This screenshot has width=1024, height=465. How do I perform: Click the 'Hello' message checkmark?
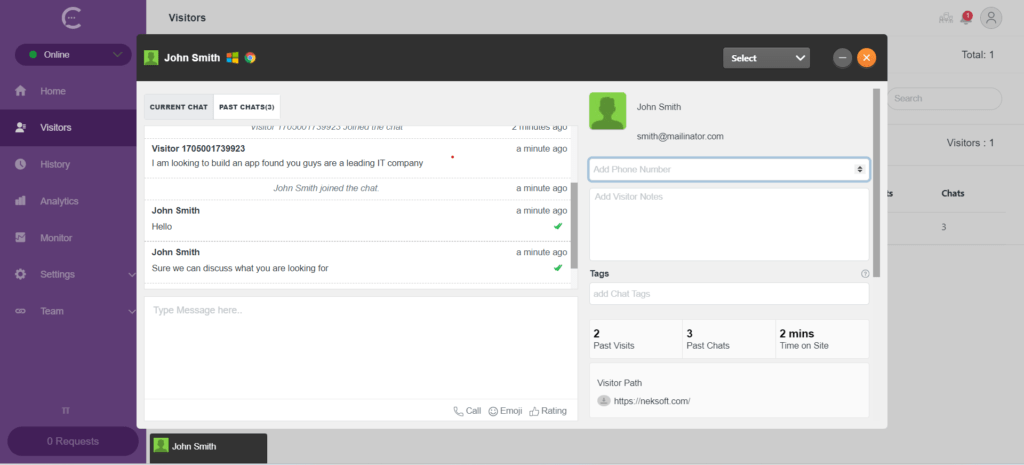(x=558, y=226)
